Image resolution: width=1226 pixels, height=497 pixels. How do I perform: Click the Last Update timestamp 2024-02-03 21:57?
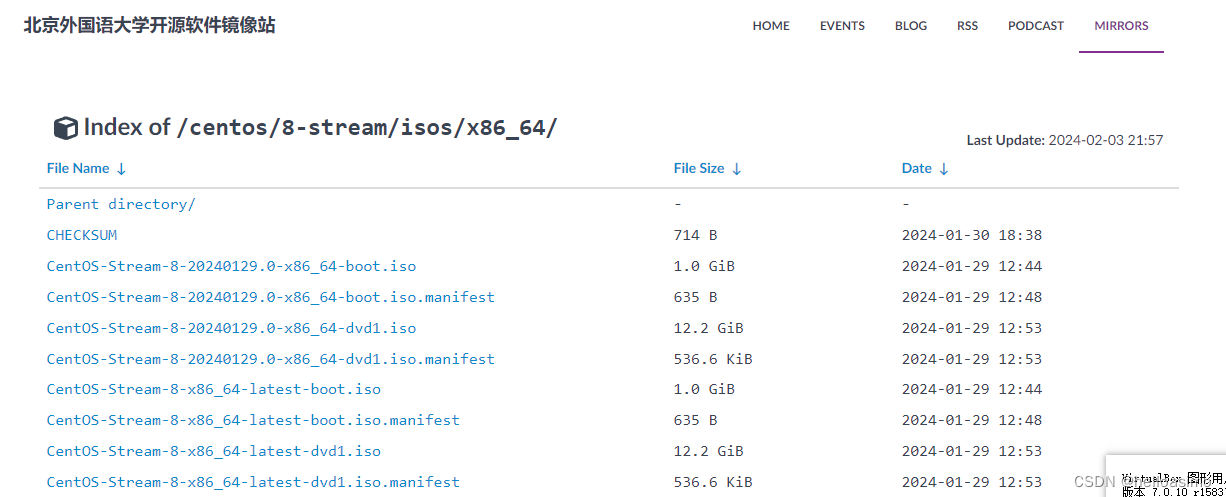[x=1106, y=141]
